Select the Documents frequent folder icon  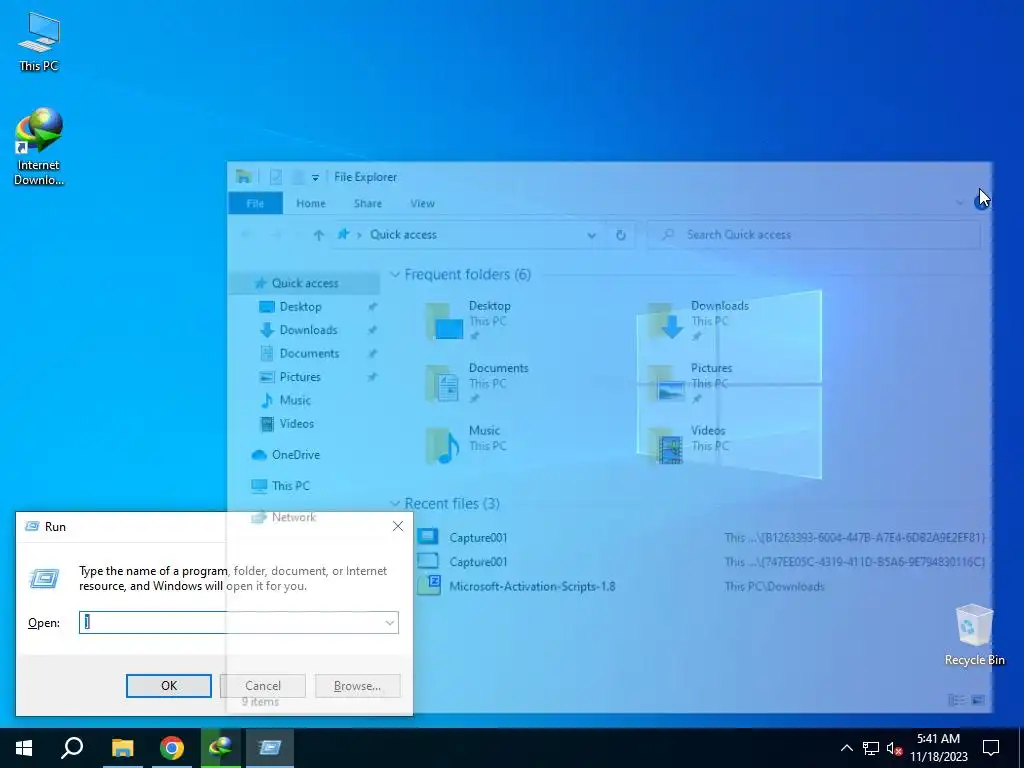coord(443,383)
